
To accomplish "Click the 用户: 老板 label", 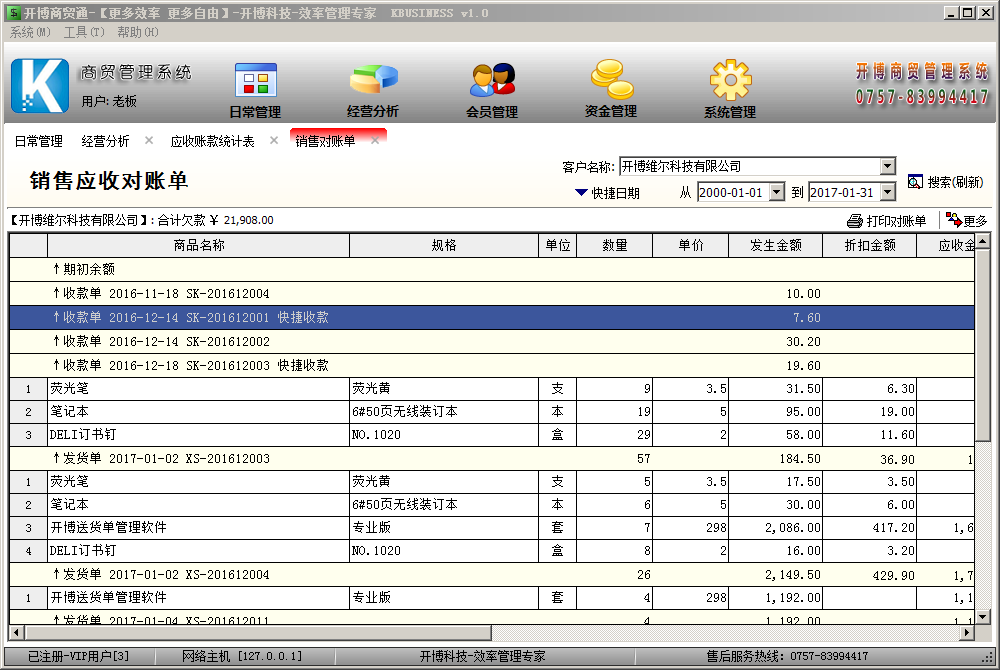I will click(109, 101).
